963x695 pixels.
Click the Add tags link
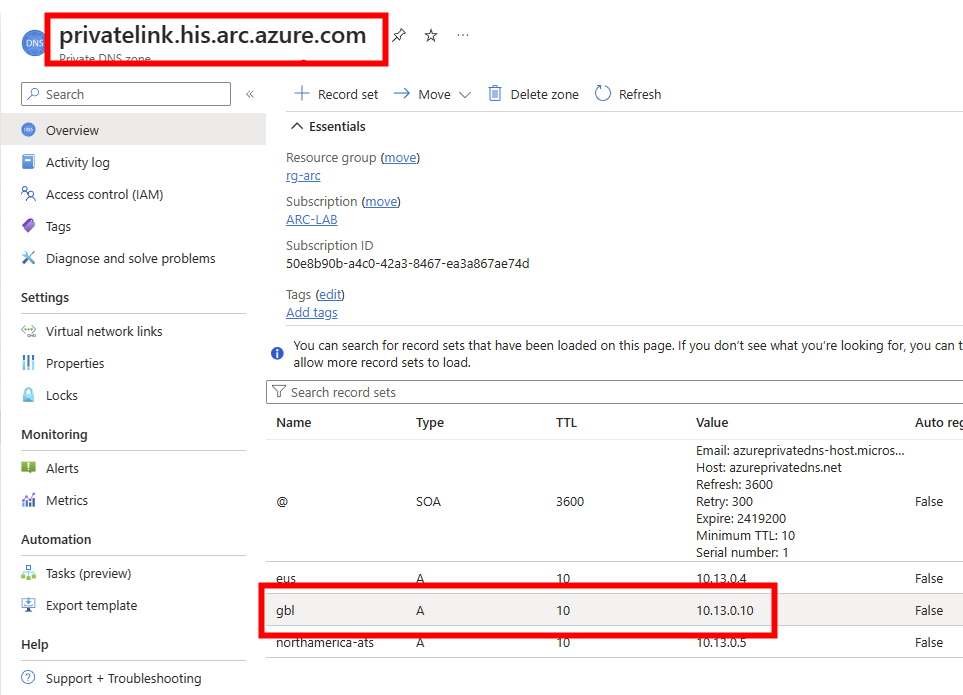coord(311,313)
